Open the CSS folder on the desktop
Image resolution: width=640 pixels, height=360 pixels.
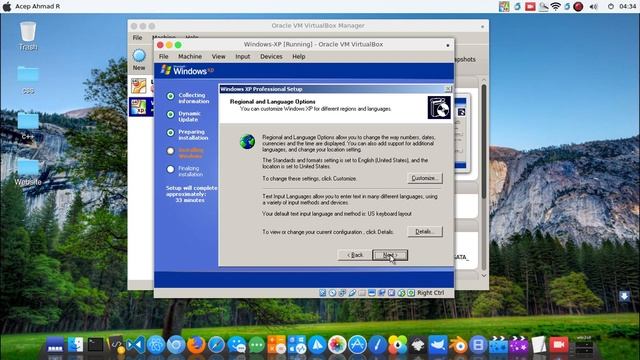pyautogui.click(x=28, y=80)
